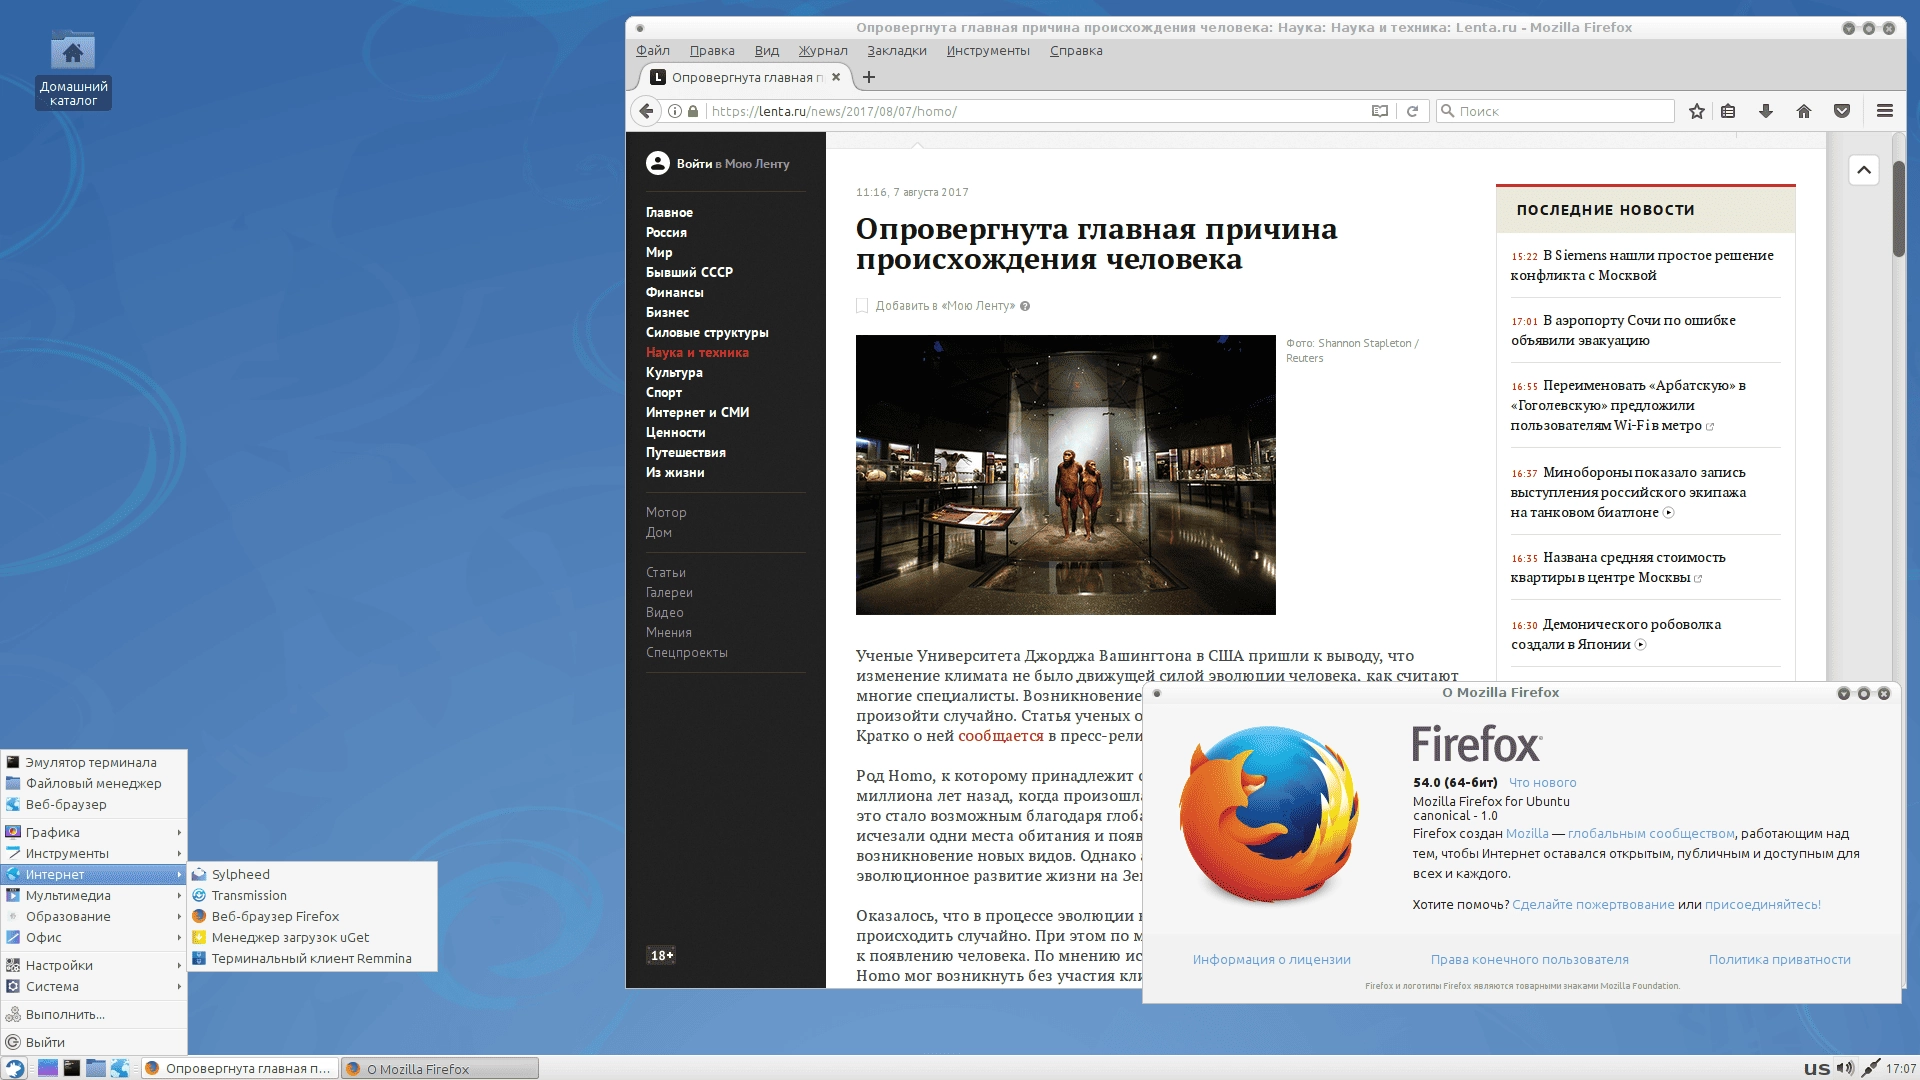The height and width of the screenshot is (1080, 1920).
Task: Show desktop icon in taskbar panel
Action: coord(48,1068)
